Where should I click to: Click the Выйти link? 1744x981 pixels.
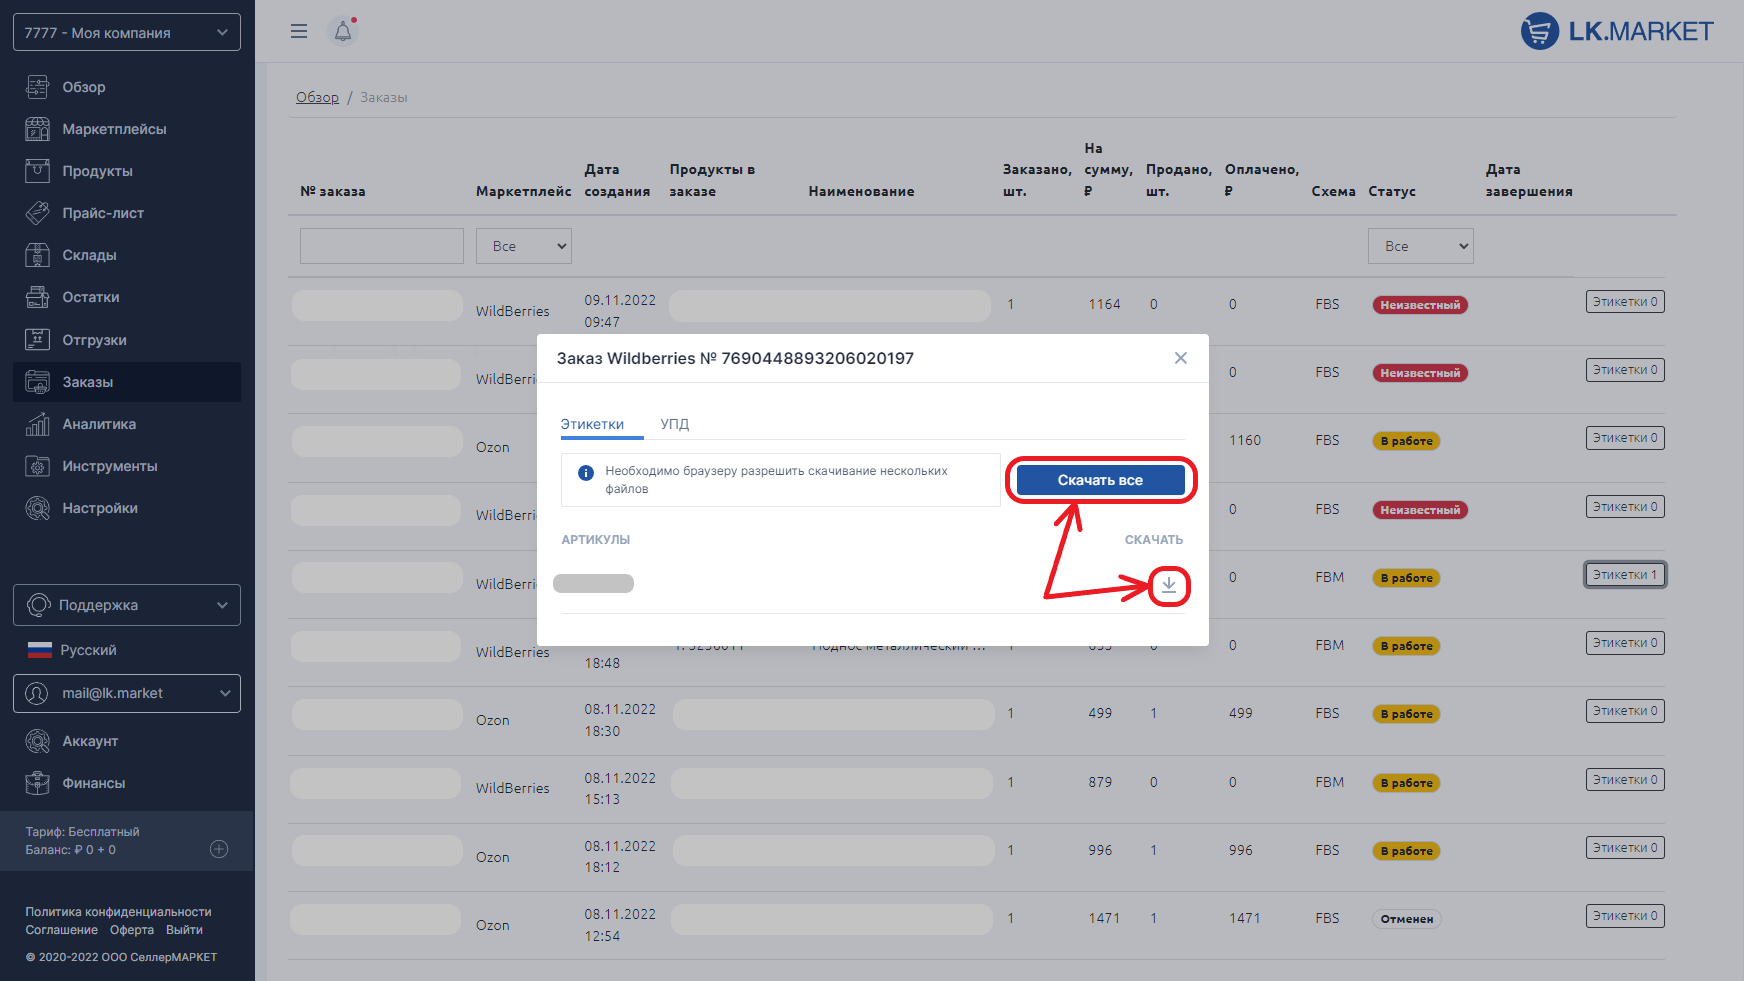pos(184,930)
